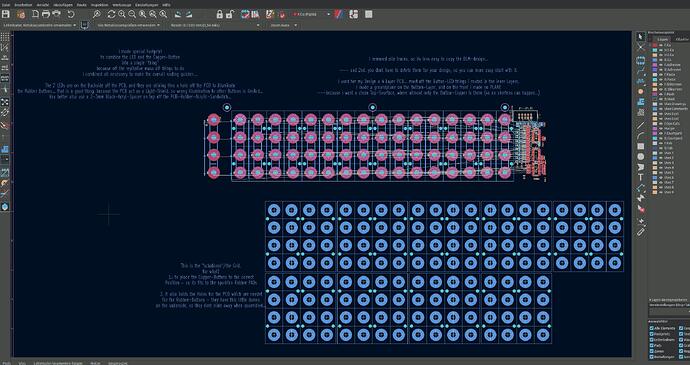
Task: Open the Ansicht menu
Action: click(x=43, y=4)
